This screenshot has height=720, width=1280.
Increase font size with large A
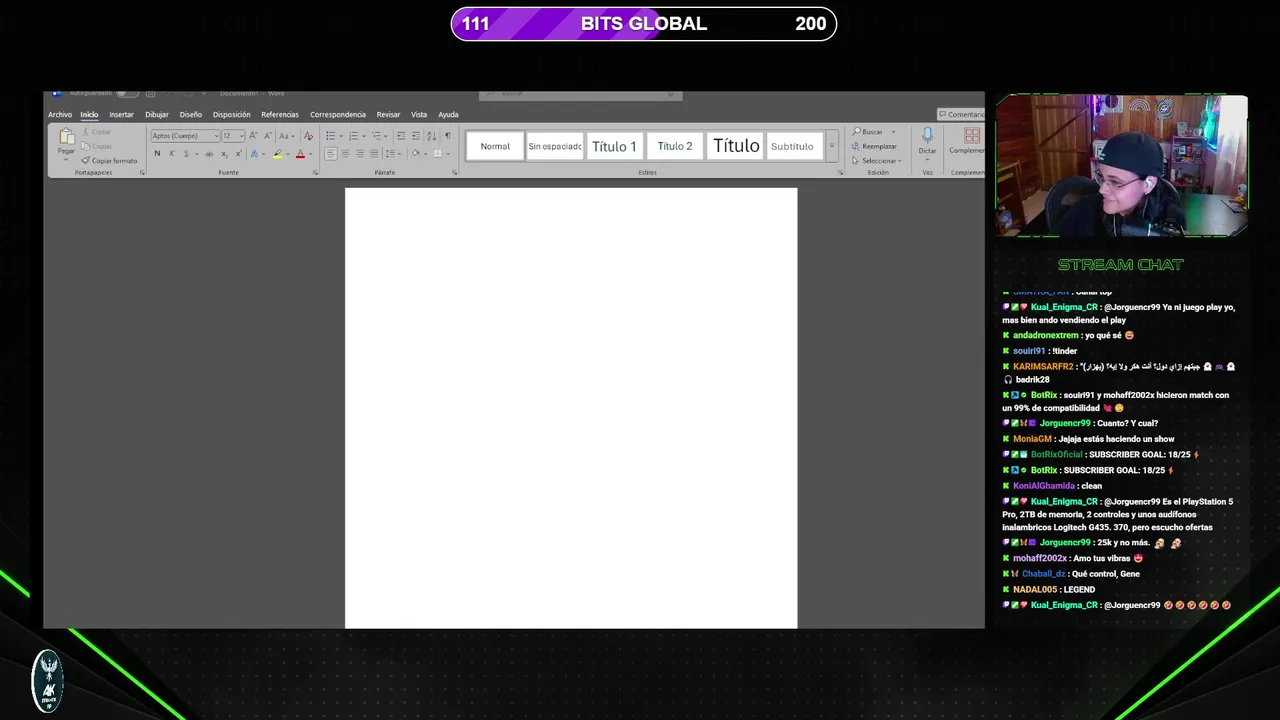(253, 135)
